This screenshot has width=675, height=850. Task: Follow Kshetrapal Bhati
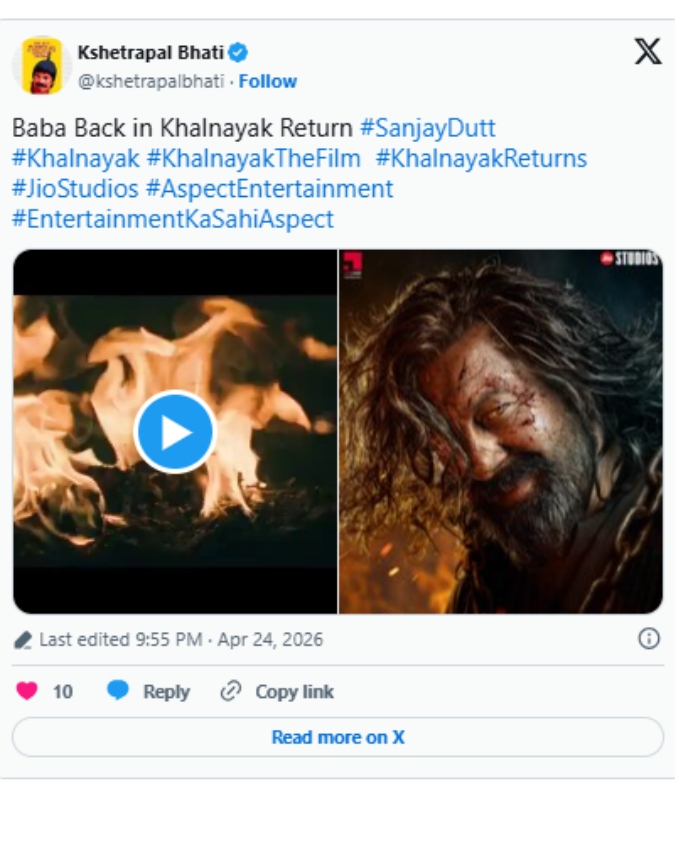(267, 81)
